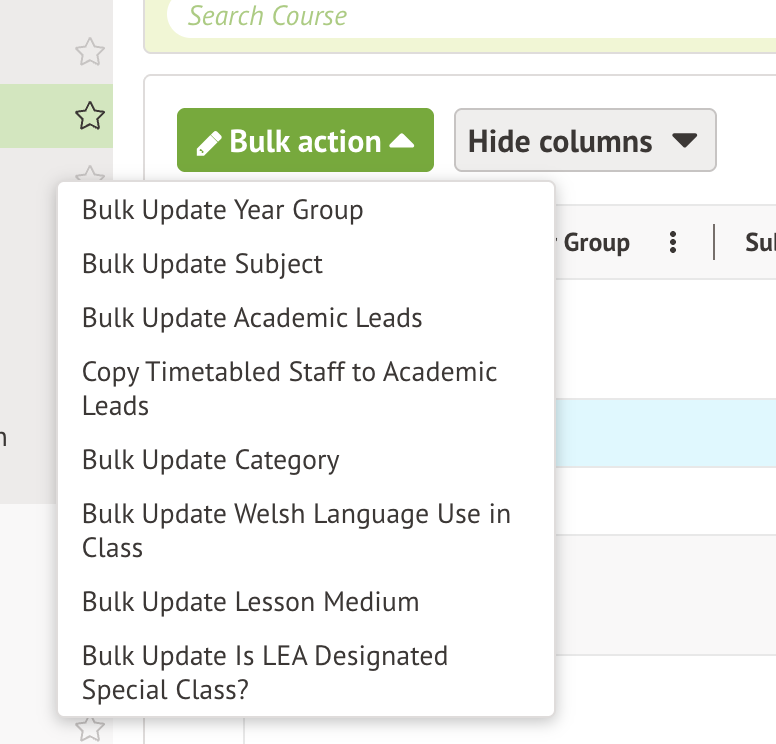Select Bulk Update Academic Leads
The width and height of the screenshot is (776, 744).
[x=252, y=318]
